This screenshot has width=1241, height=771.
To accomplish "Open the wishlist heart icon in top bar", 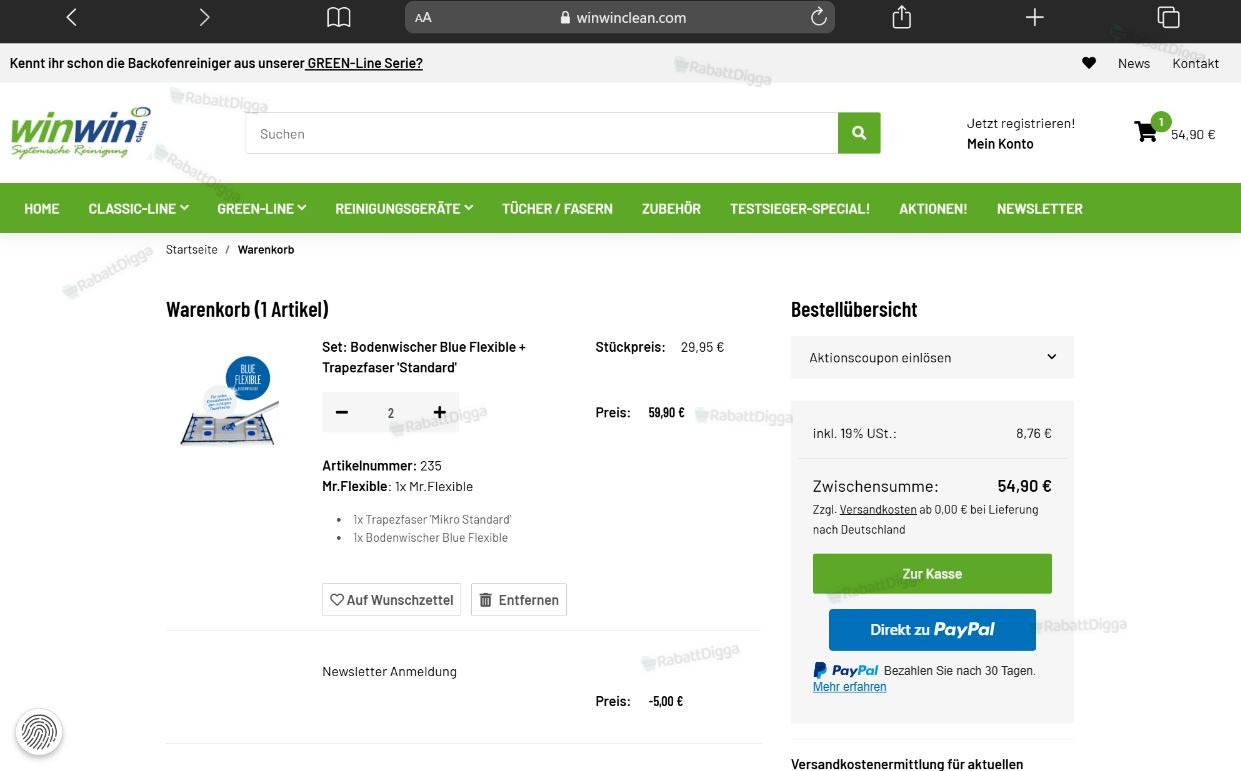I will [1089, 63].
